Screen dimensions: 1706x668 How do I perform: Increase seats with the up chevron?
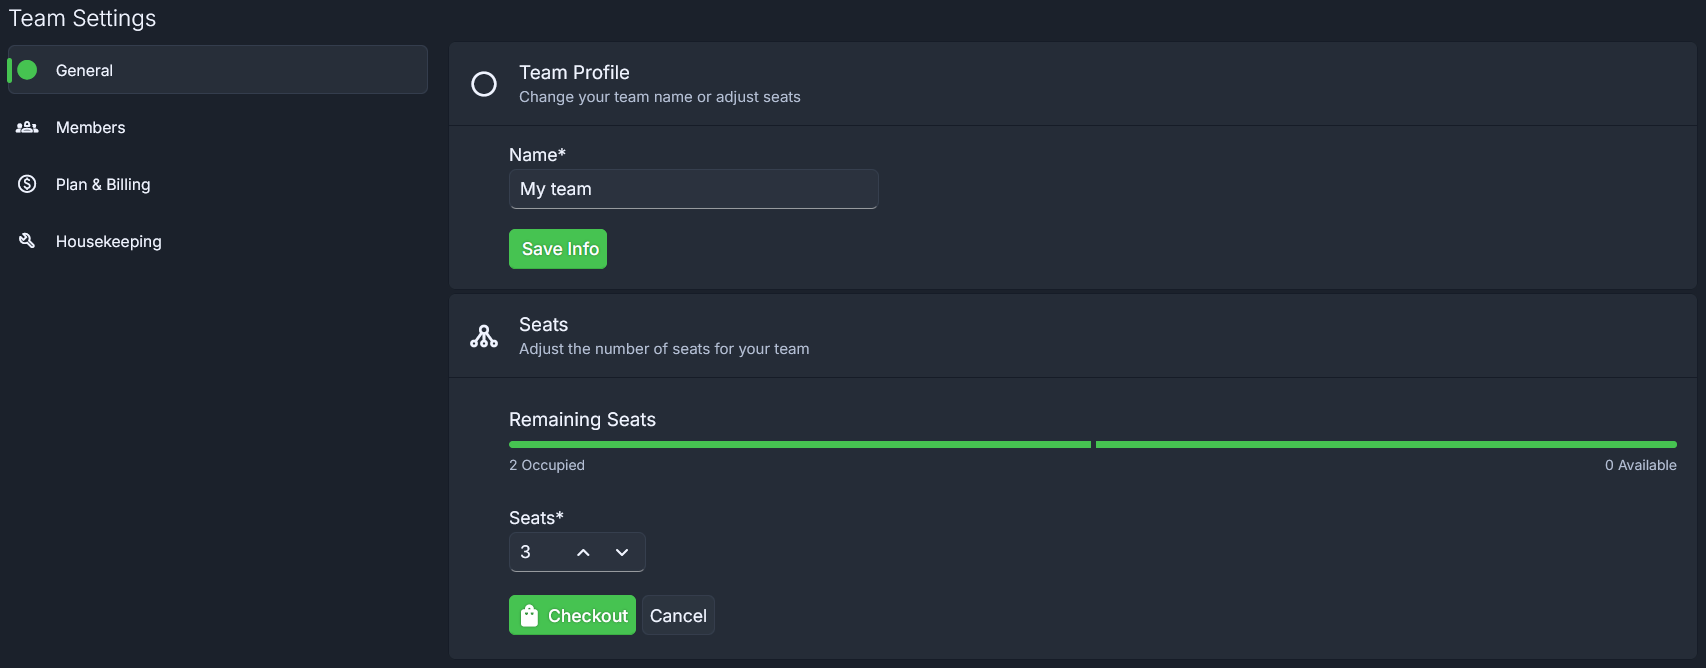(583, 552)
